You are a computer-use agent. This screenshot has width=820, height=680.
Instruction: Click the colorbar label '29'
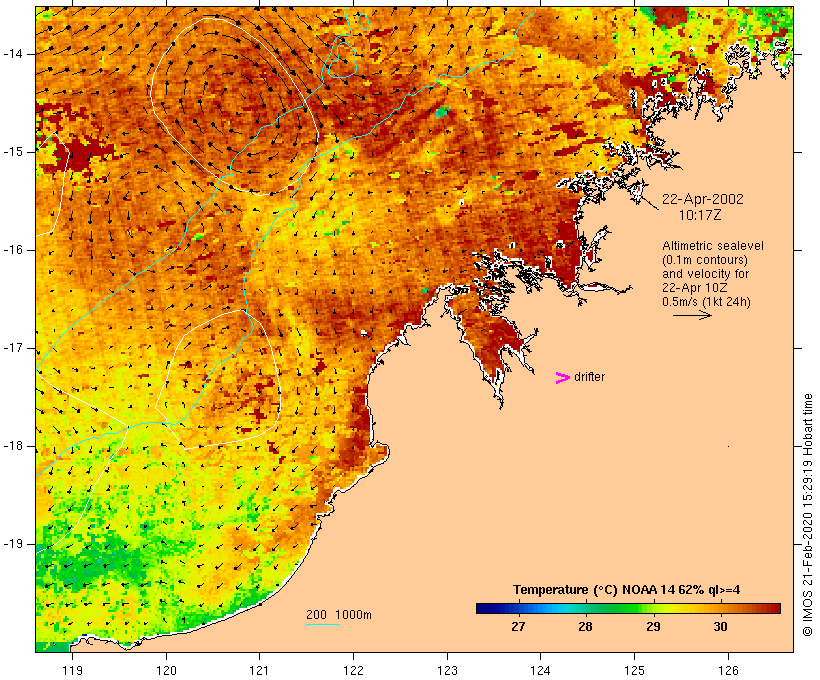tap(653, 626)
